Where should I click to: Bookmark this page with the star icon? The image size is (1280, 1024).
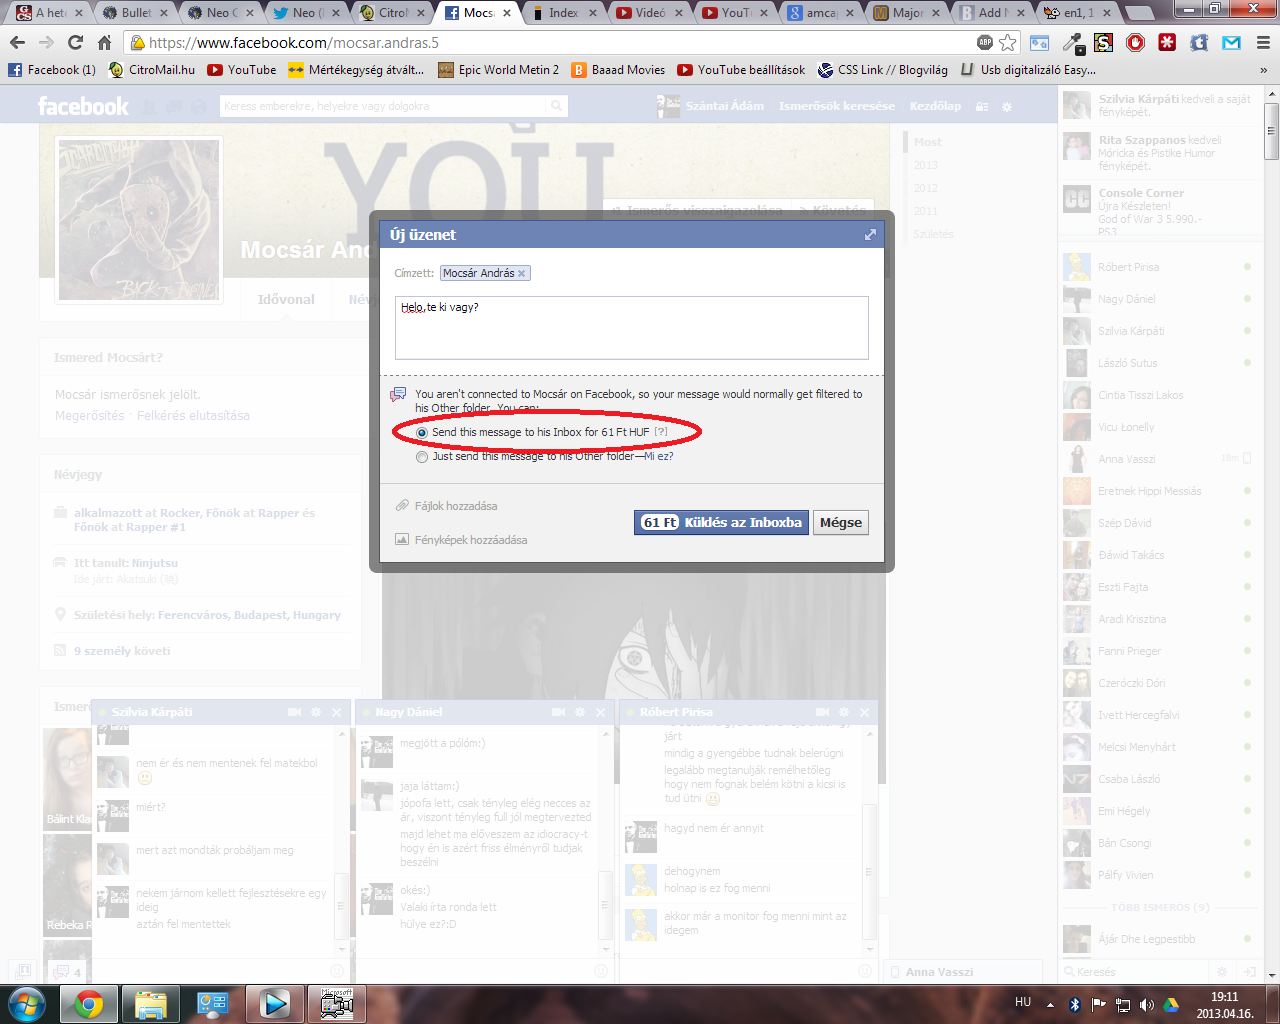pos(1008,42)
